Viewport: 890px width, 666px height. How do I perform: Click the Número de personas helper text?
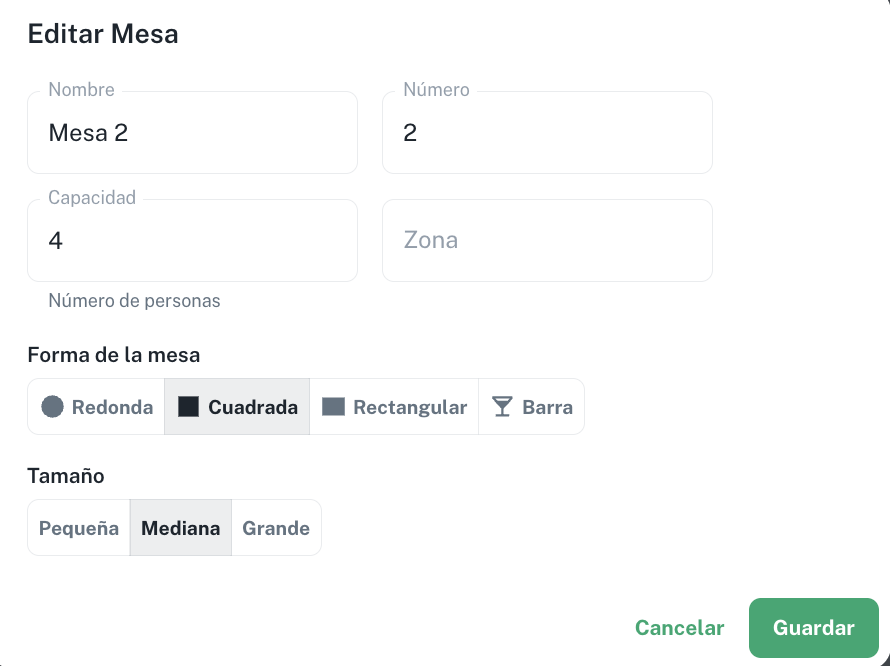[134, 300]
